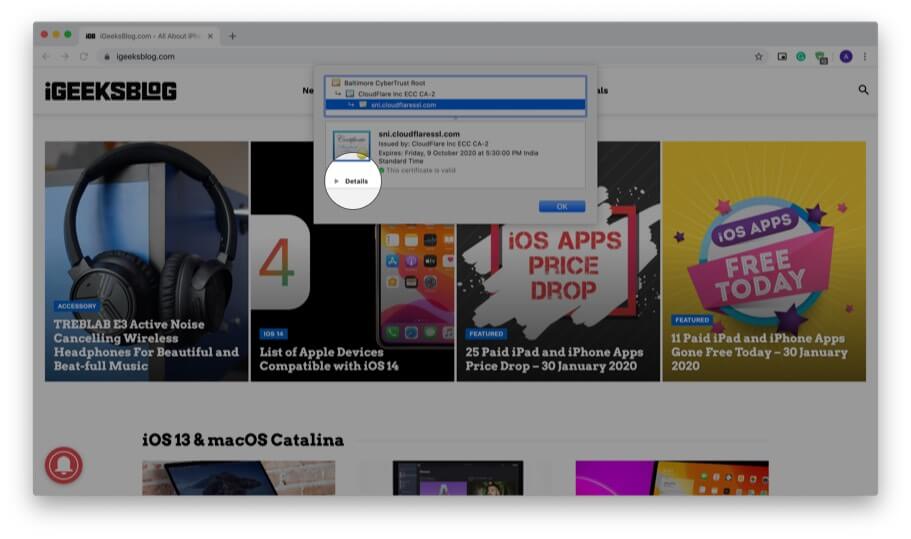This screenshot has height=539, width=911.
Task: Click the iOS 14 category tag
Action: click(x=273, y=334)
